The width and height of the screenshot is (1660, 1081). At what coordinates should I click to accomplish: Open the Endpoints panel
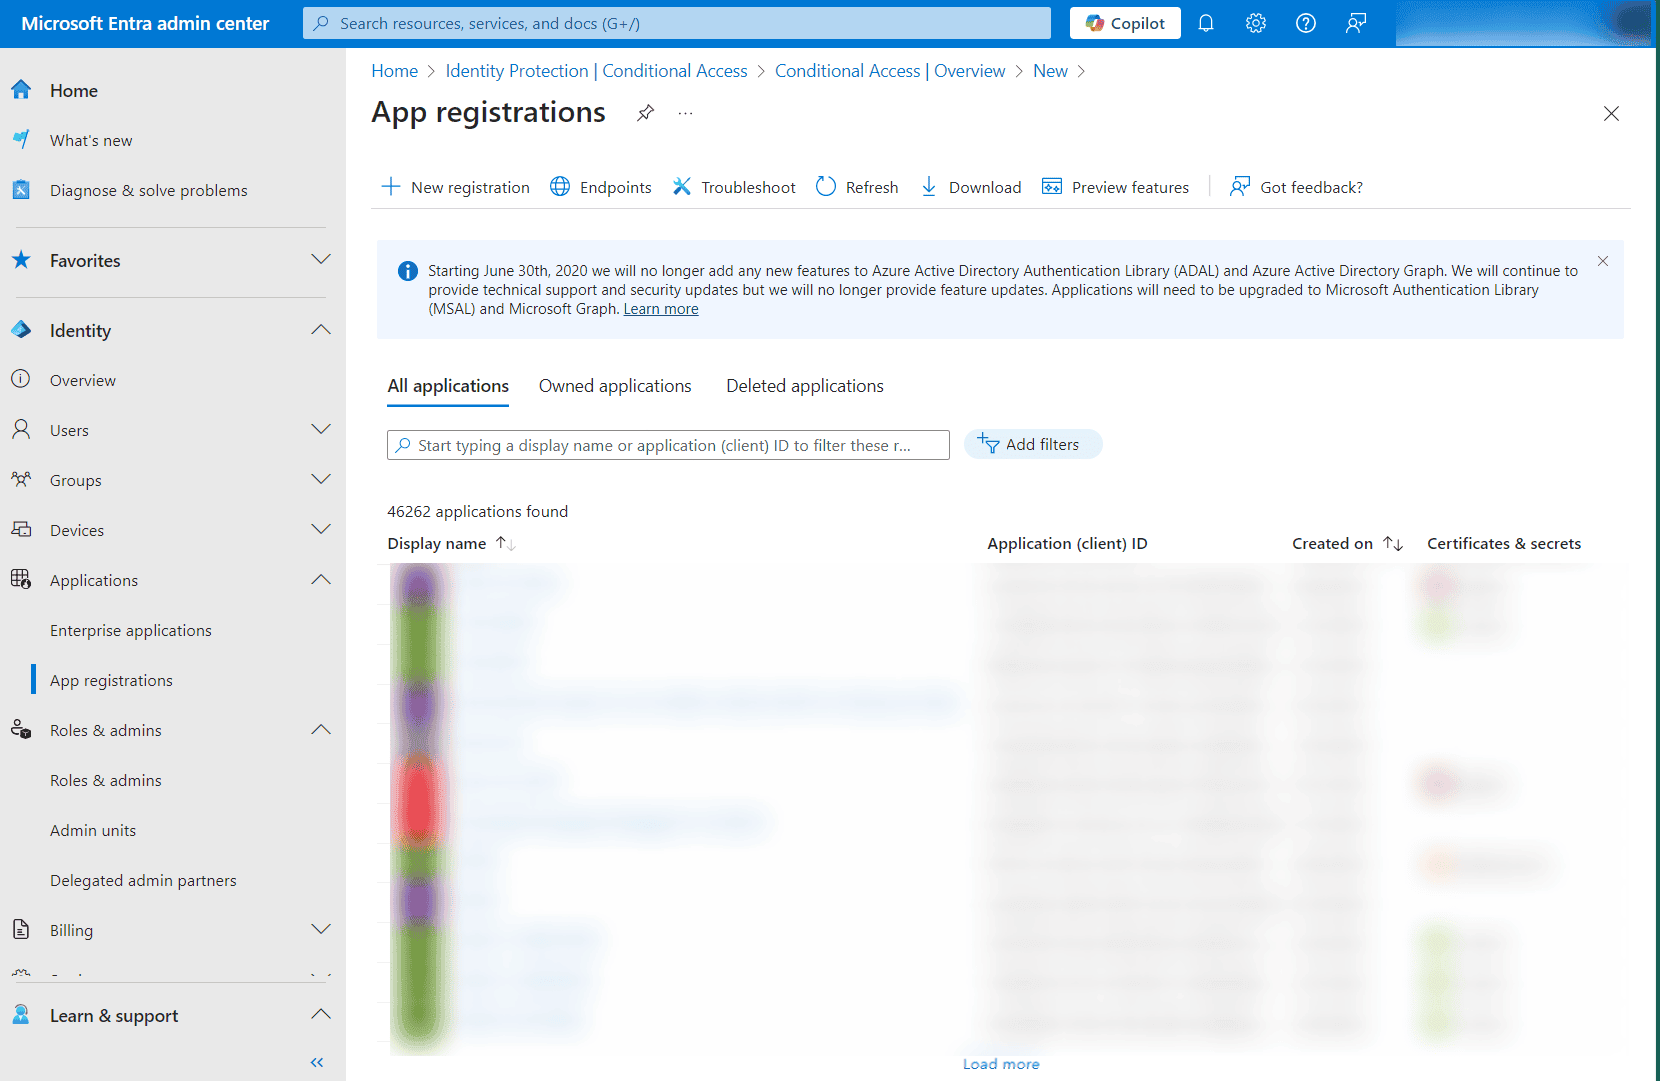[601, 187]
